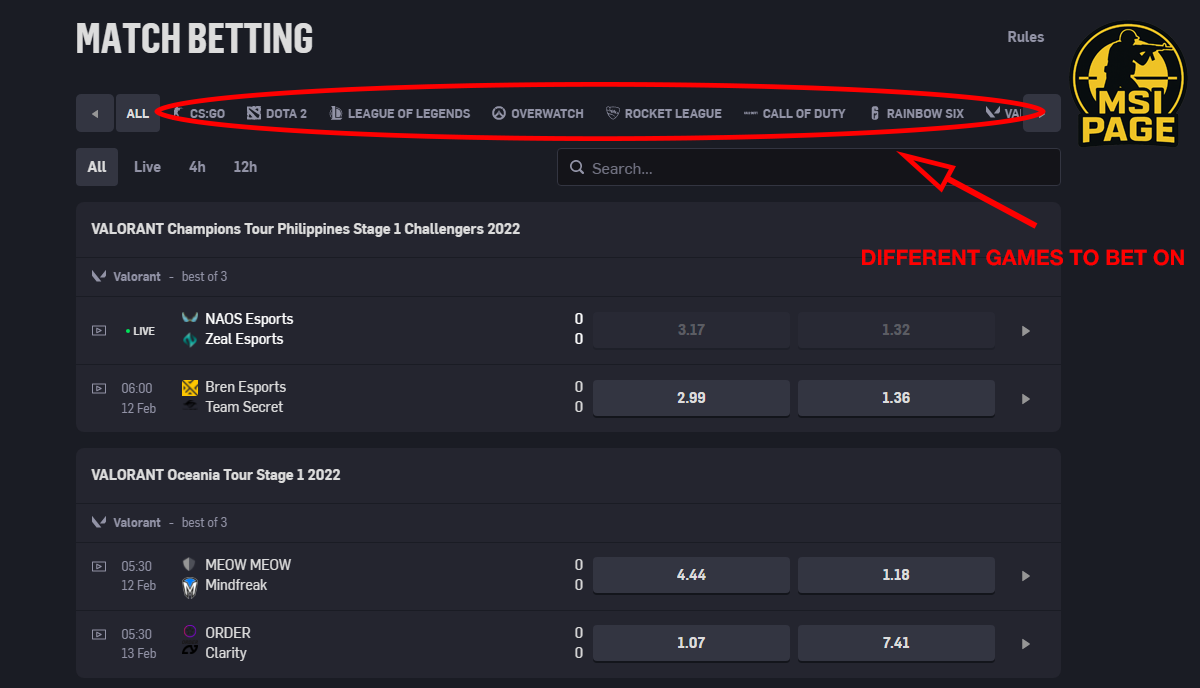This screenshot has width=1200, height=688.
Task: Select the Rainbow Six game tab
Action: pos(916,113)
